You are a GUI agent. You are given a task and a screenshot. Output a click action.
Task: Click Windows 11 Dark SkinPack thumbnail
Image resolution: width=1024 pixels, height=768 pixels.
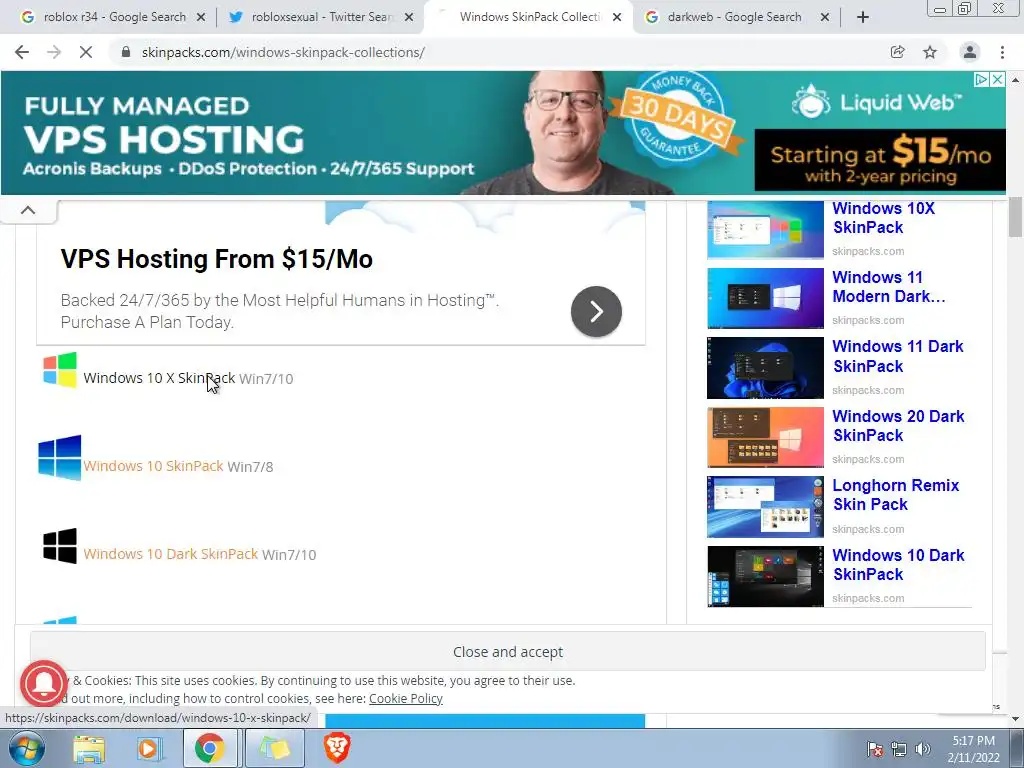click(x=765, y=368)
